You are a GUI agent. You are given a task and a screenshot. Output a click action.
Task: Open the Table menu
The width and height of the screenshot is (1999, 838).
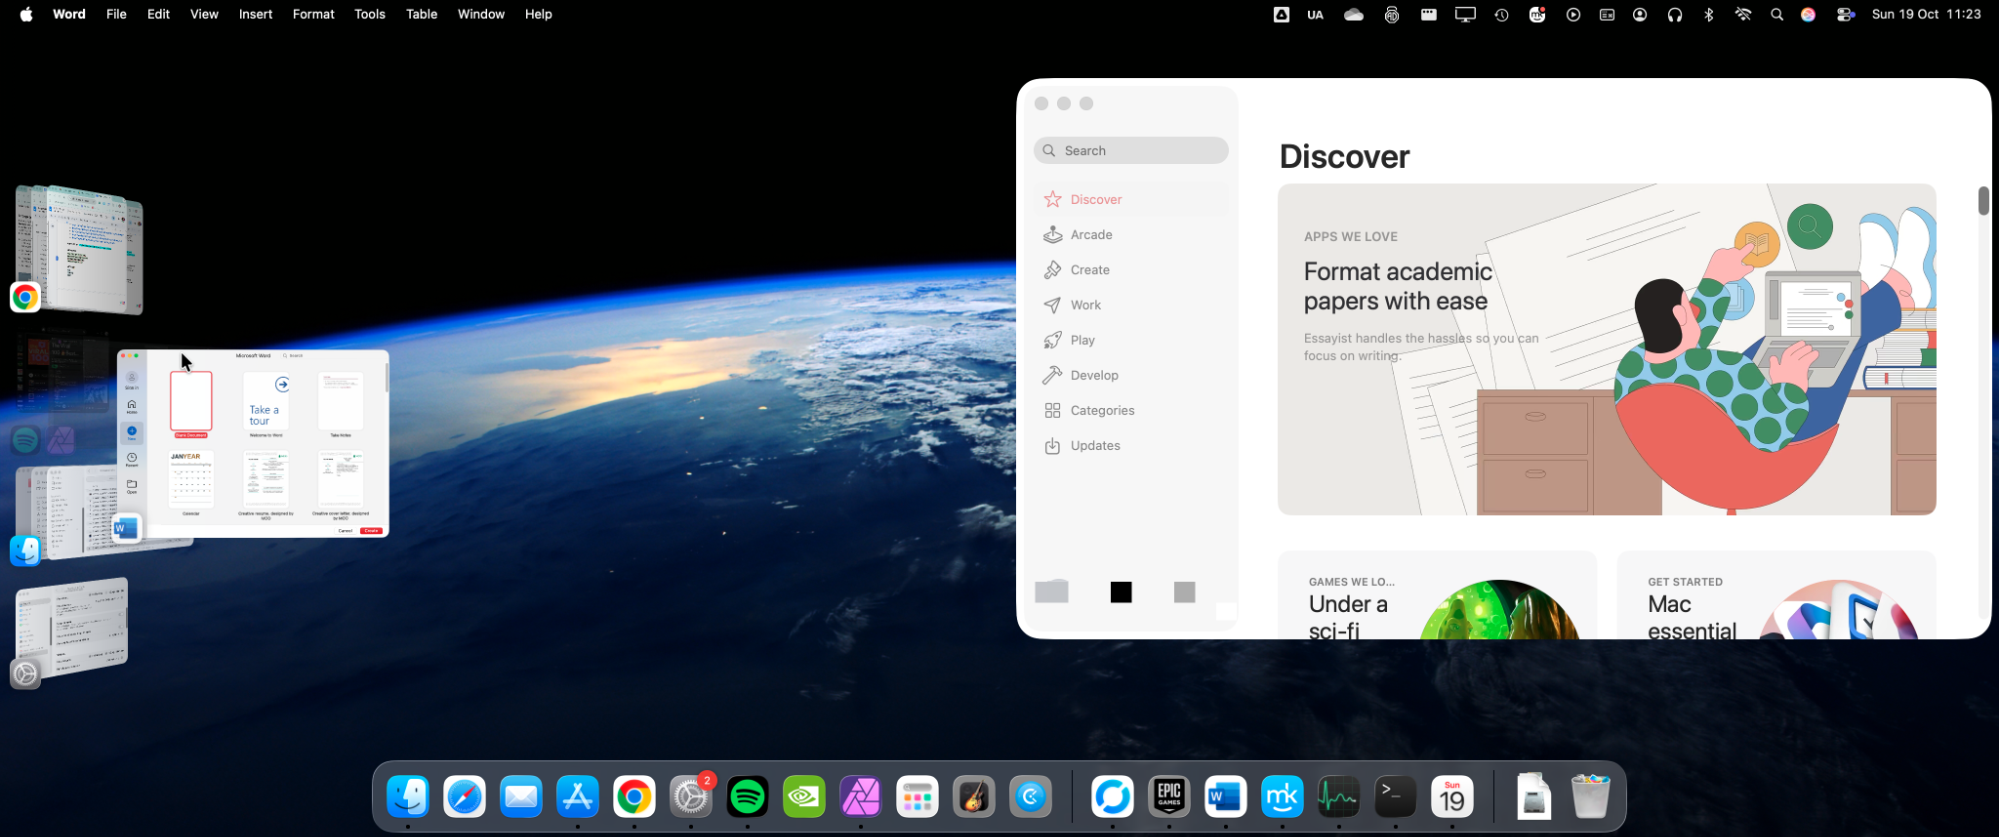tap(421, 14)
